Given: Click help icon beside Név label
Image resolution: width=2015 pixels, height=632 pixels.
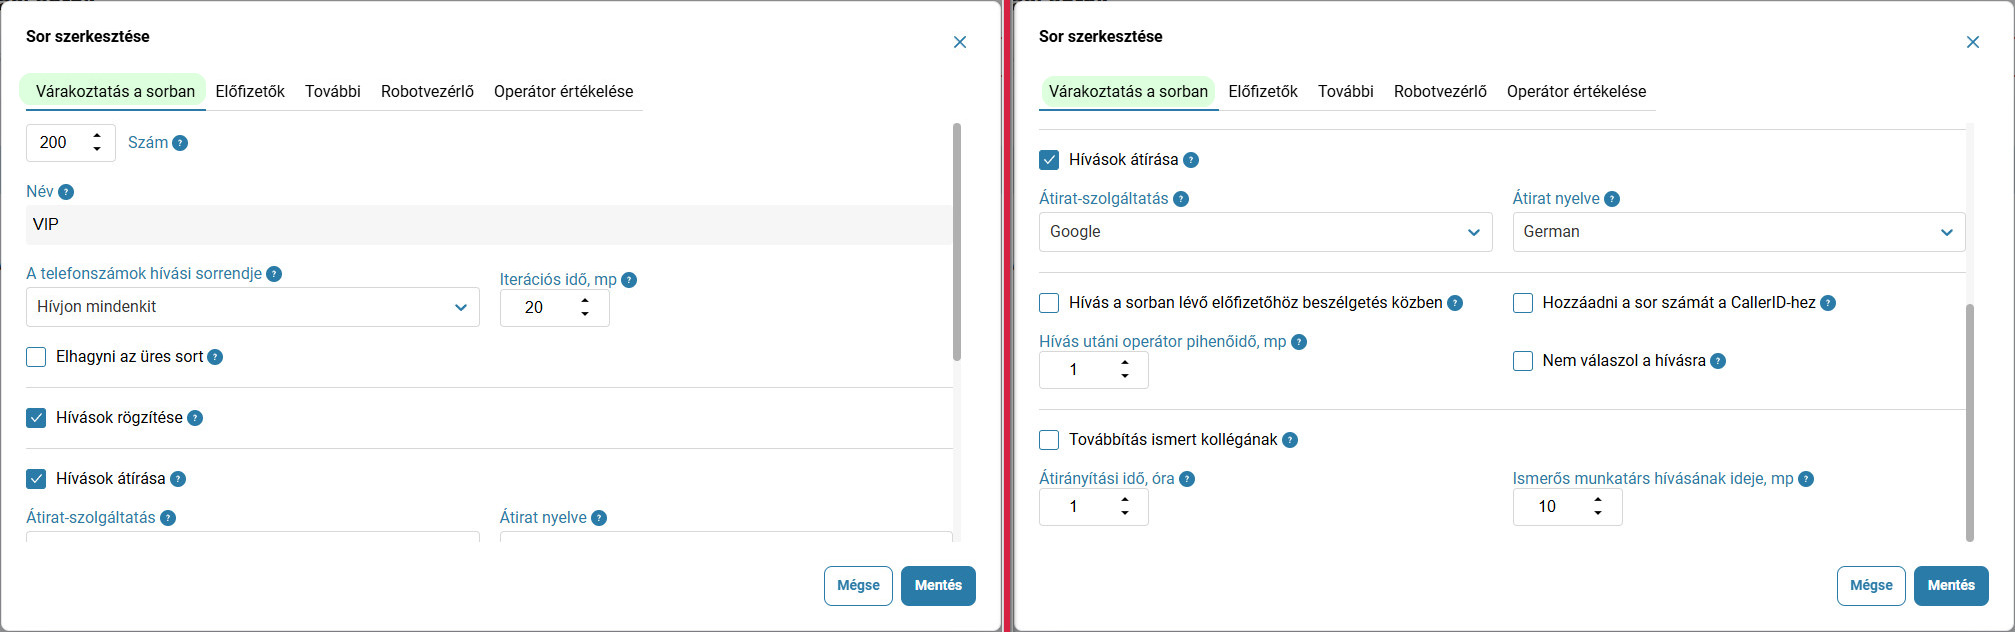Looking at the screenshot, I should click(66, 192).
